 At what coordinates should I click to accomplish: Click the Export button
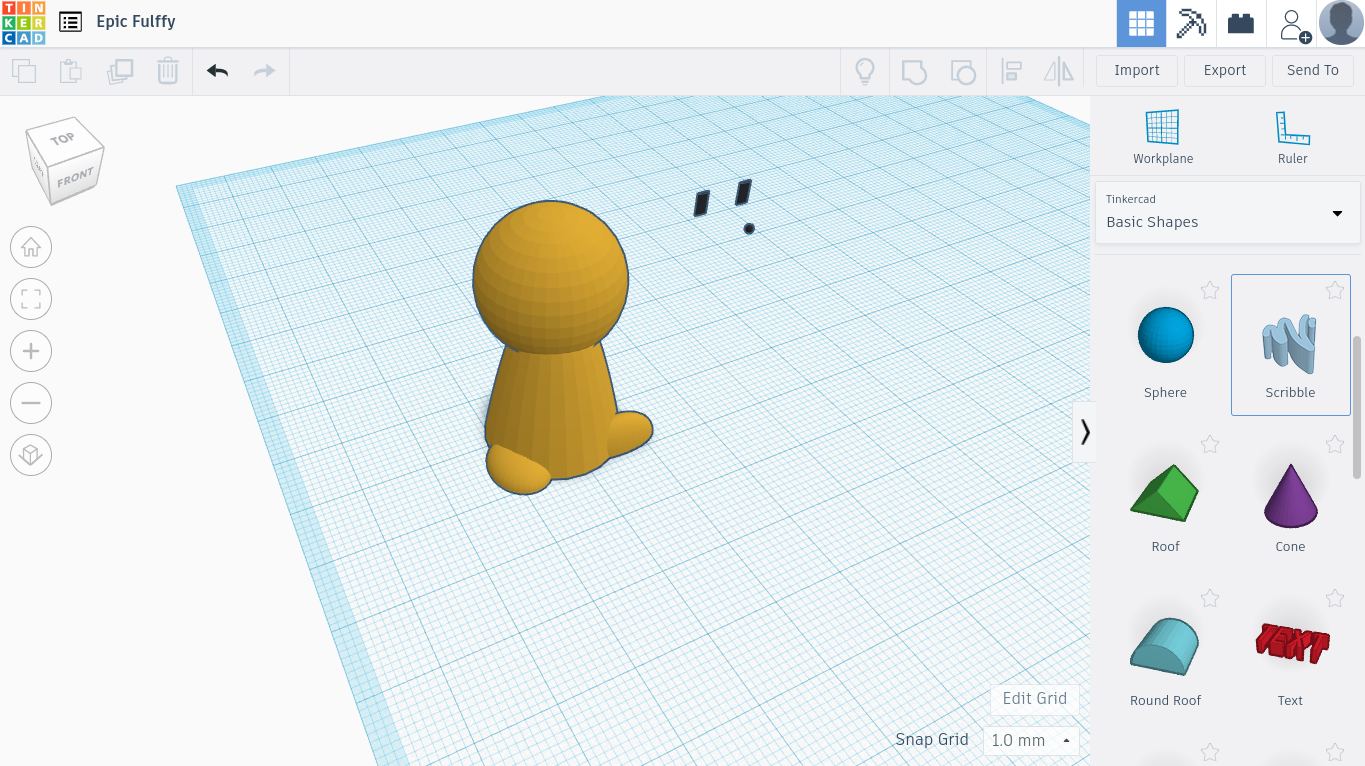pyautogui.click(x=1225, y=70)
